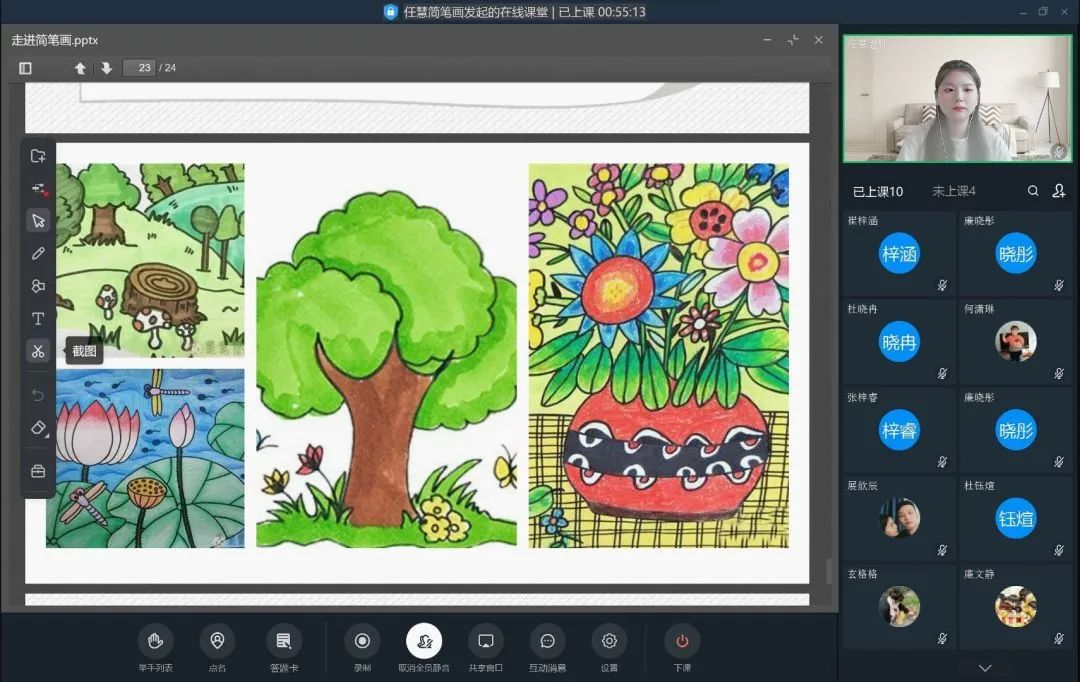The height and width of the screenshot is (682, 1080).
Task: Toggle the teacher video's microphone icon
Action: 1058,151
